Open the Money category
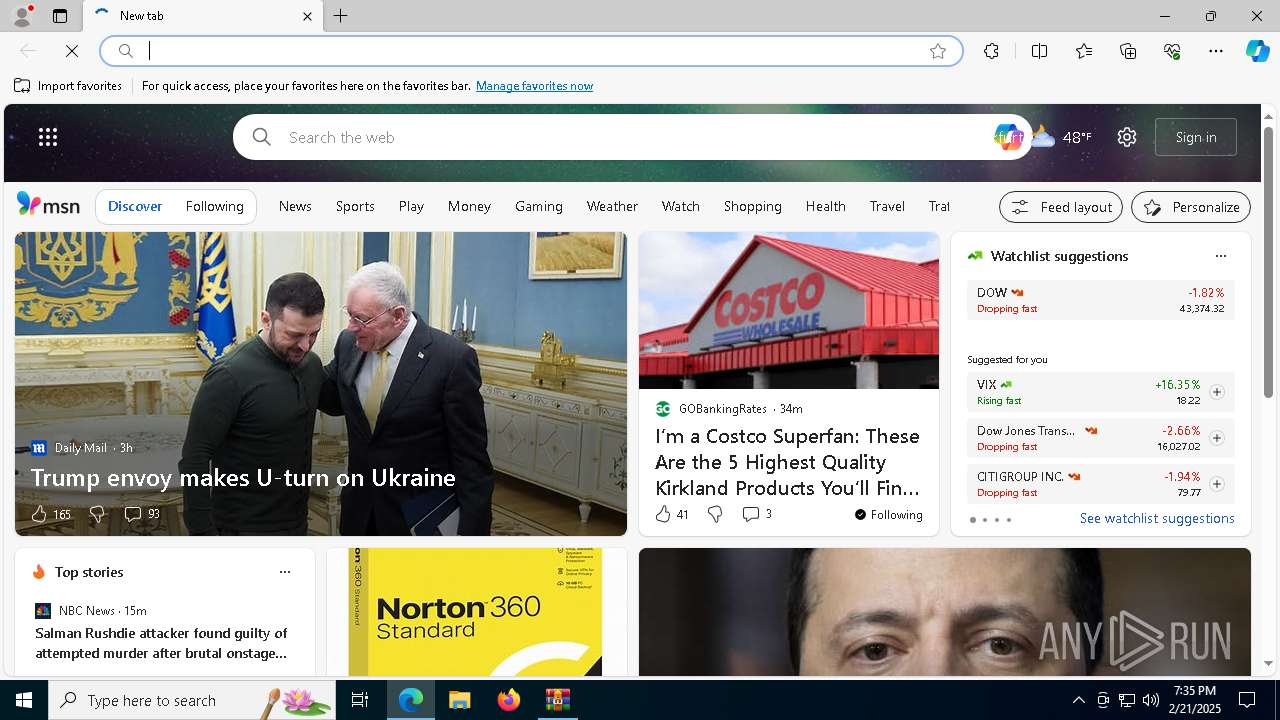 469,206
